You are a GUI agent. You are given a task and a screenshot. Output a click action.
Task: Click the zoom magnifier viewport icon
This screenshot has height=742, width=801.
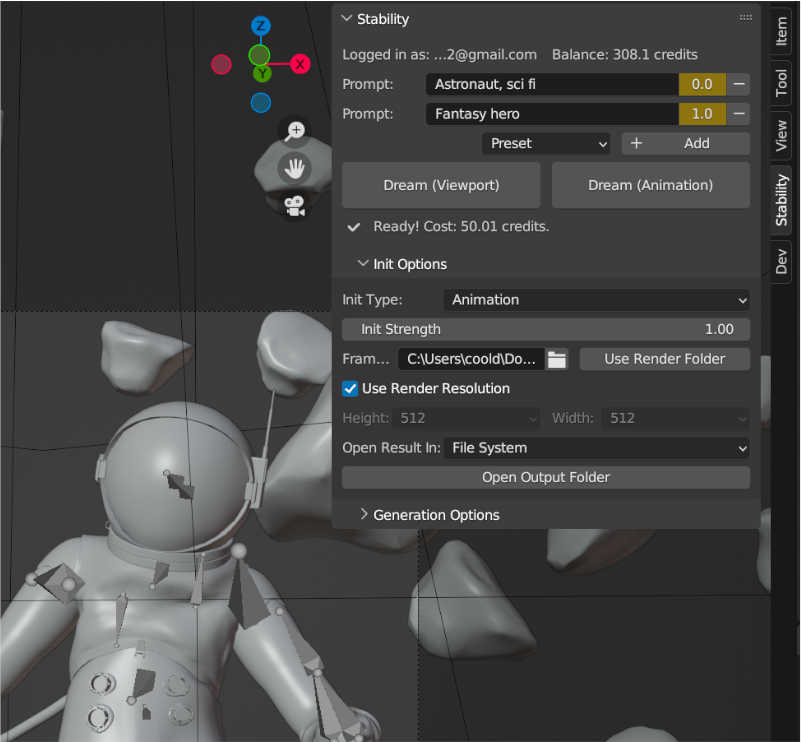(295, 131)
